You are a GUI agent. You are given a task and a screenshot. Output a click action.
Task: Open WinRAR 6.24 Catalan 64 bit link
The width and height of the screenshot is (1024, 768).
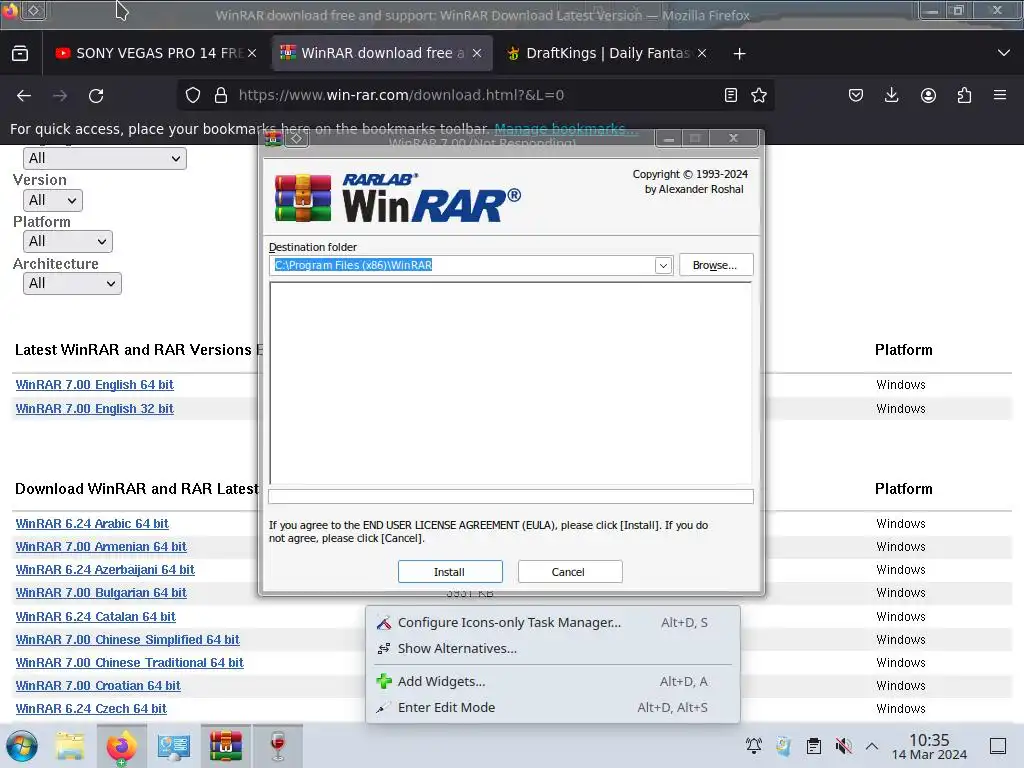(x=95, y=616)
